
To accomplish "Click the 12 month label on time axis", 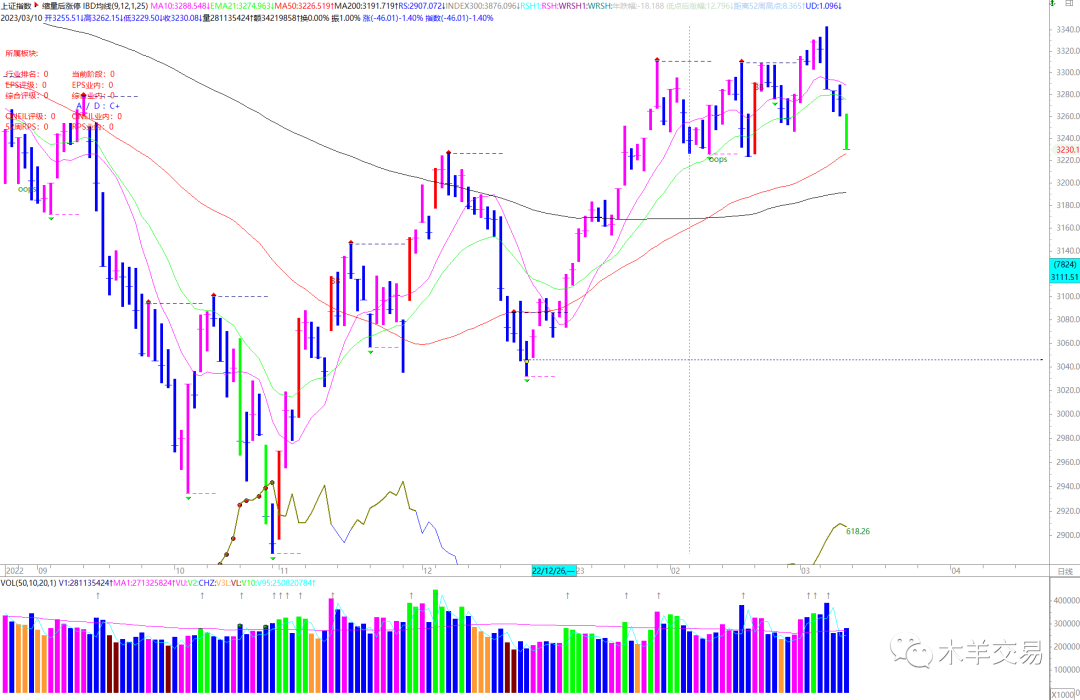I will 428,570.
